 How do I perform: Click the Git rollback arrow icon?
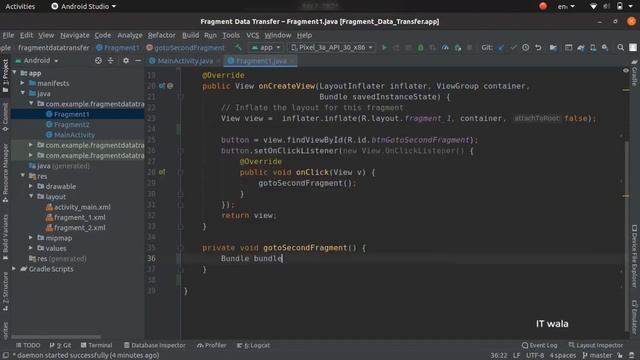(538, 48)
